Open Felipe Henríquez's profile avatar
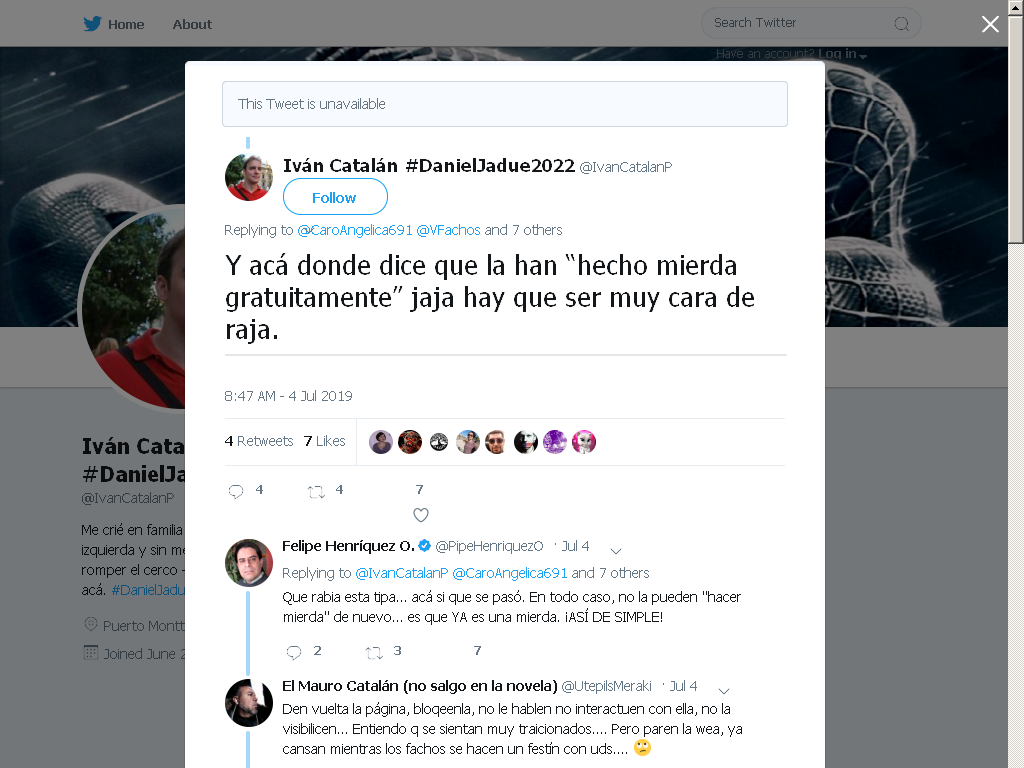The width and height of the screenshot is (1024, 768). coord(248,562)
